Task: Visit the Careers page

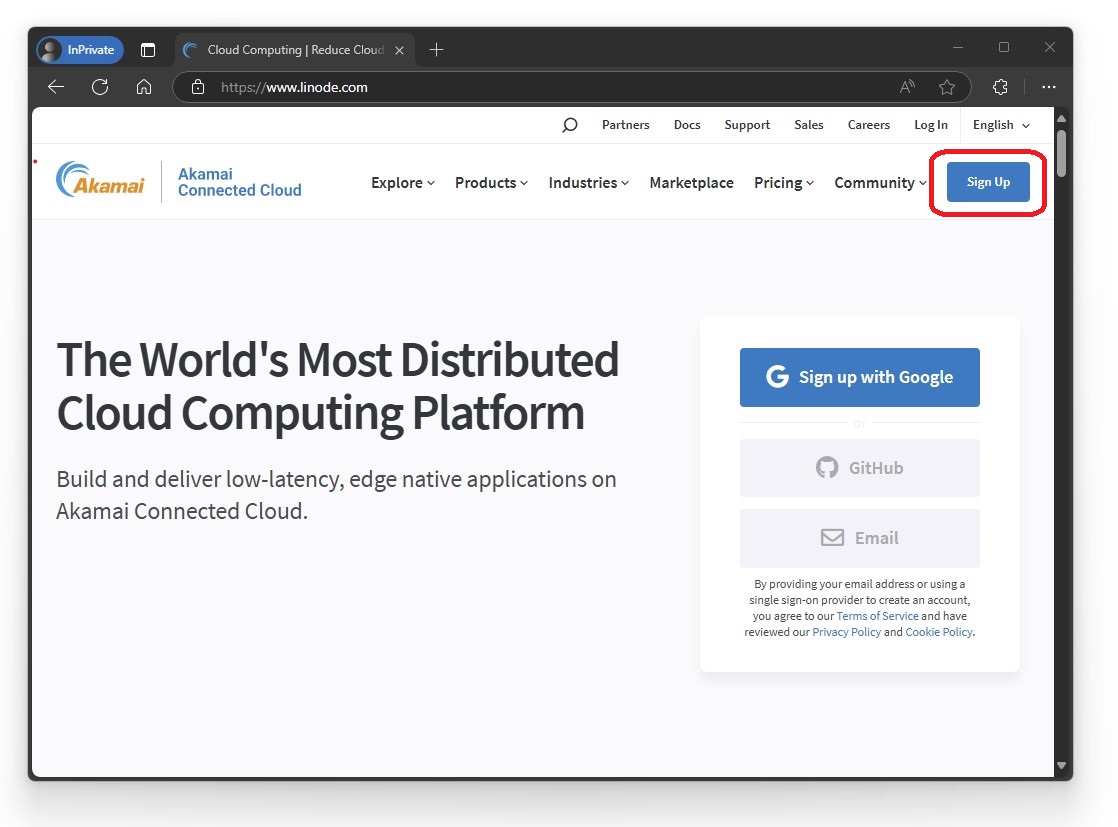Action: [868, 125]
